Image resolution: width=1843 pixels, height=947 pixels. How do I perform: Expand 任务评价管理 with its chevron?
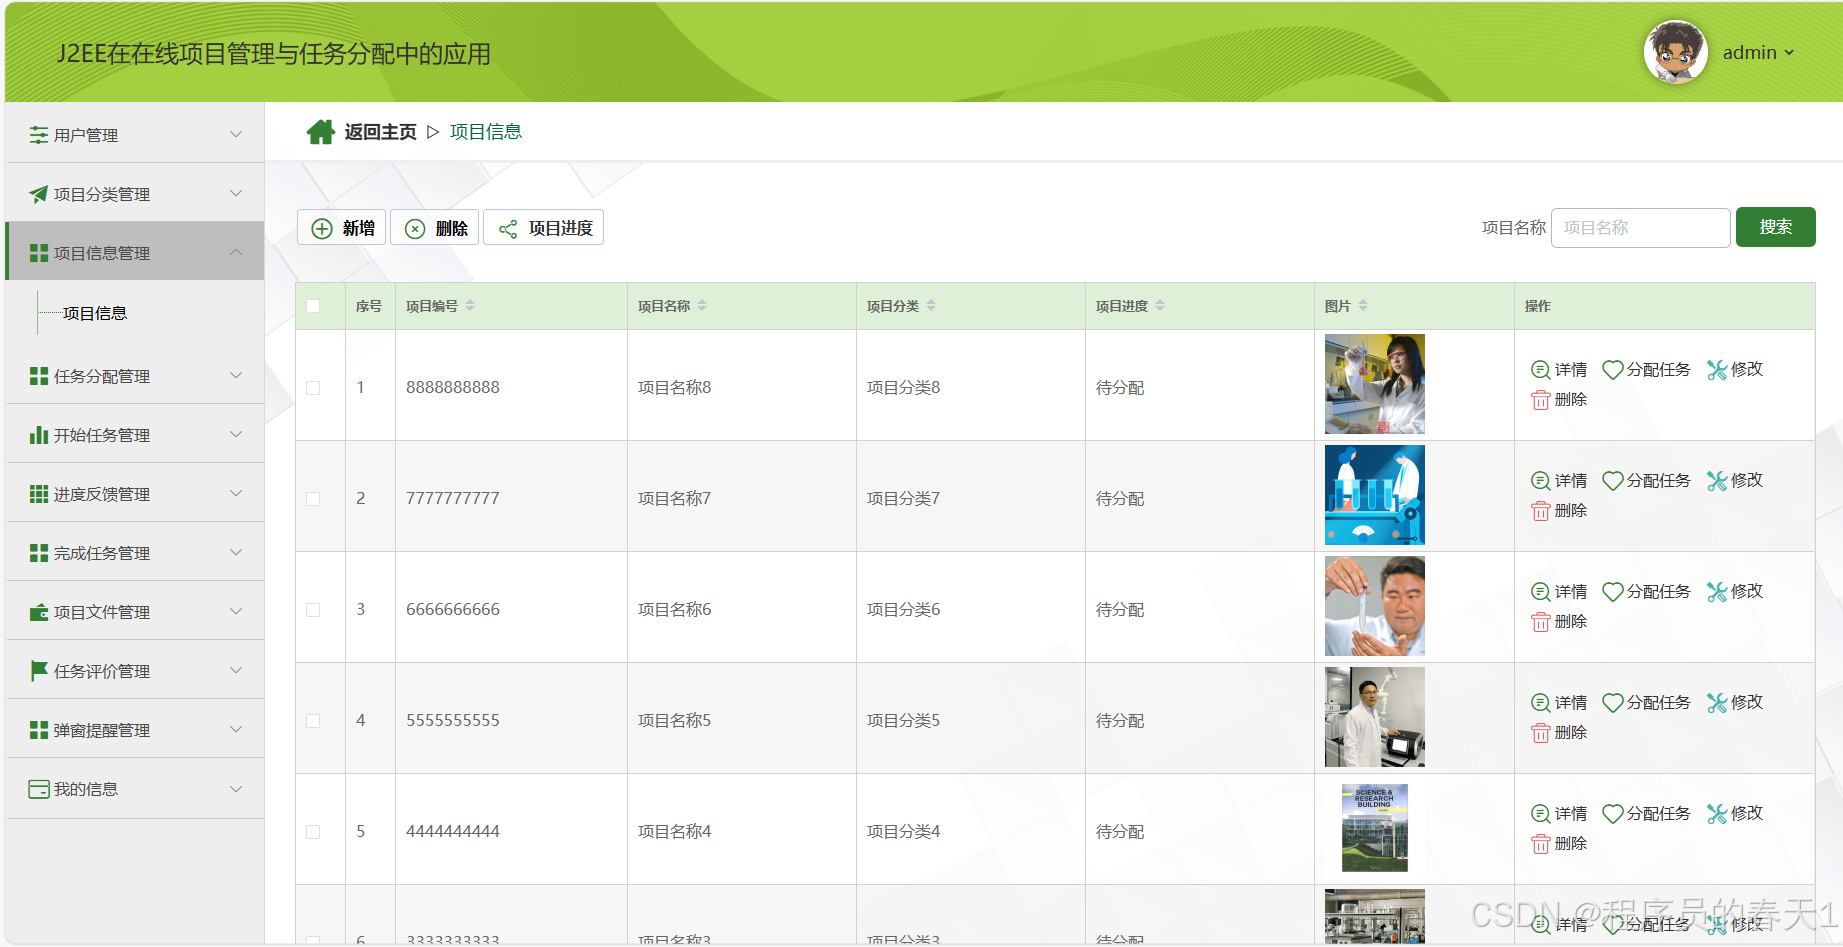pyautogui.click(x=236, y=670)
